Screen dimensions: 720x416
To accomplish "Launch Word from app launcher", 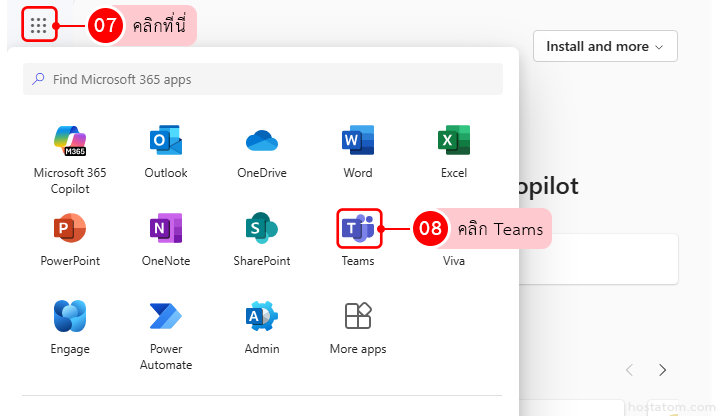I will click(x=358, y=141).
